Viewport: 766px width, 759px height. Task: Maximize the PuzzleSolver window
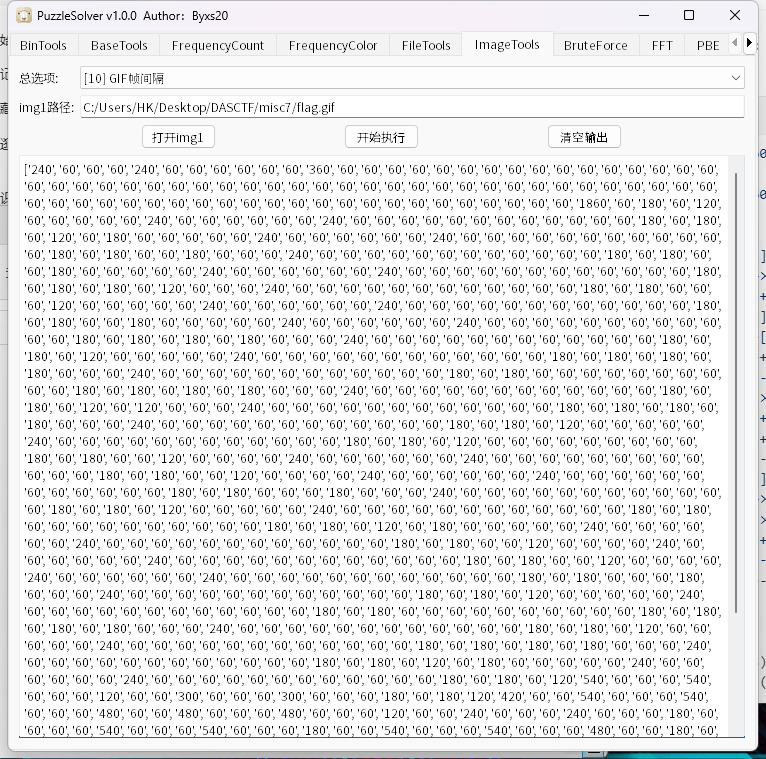click(x=689, y=15)
